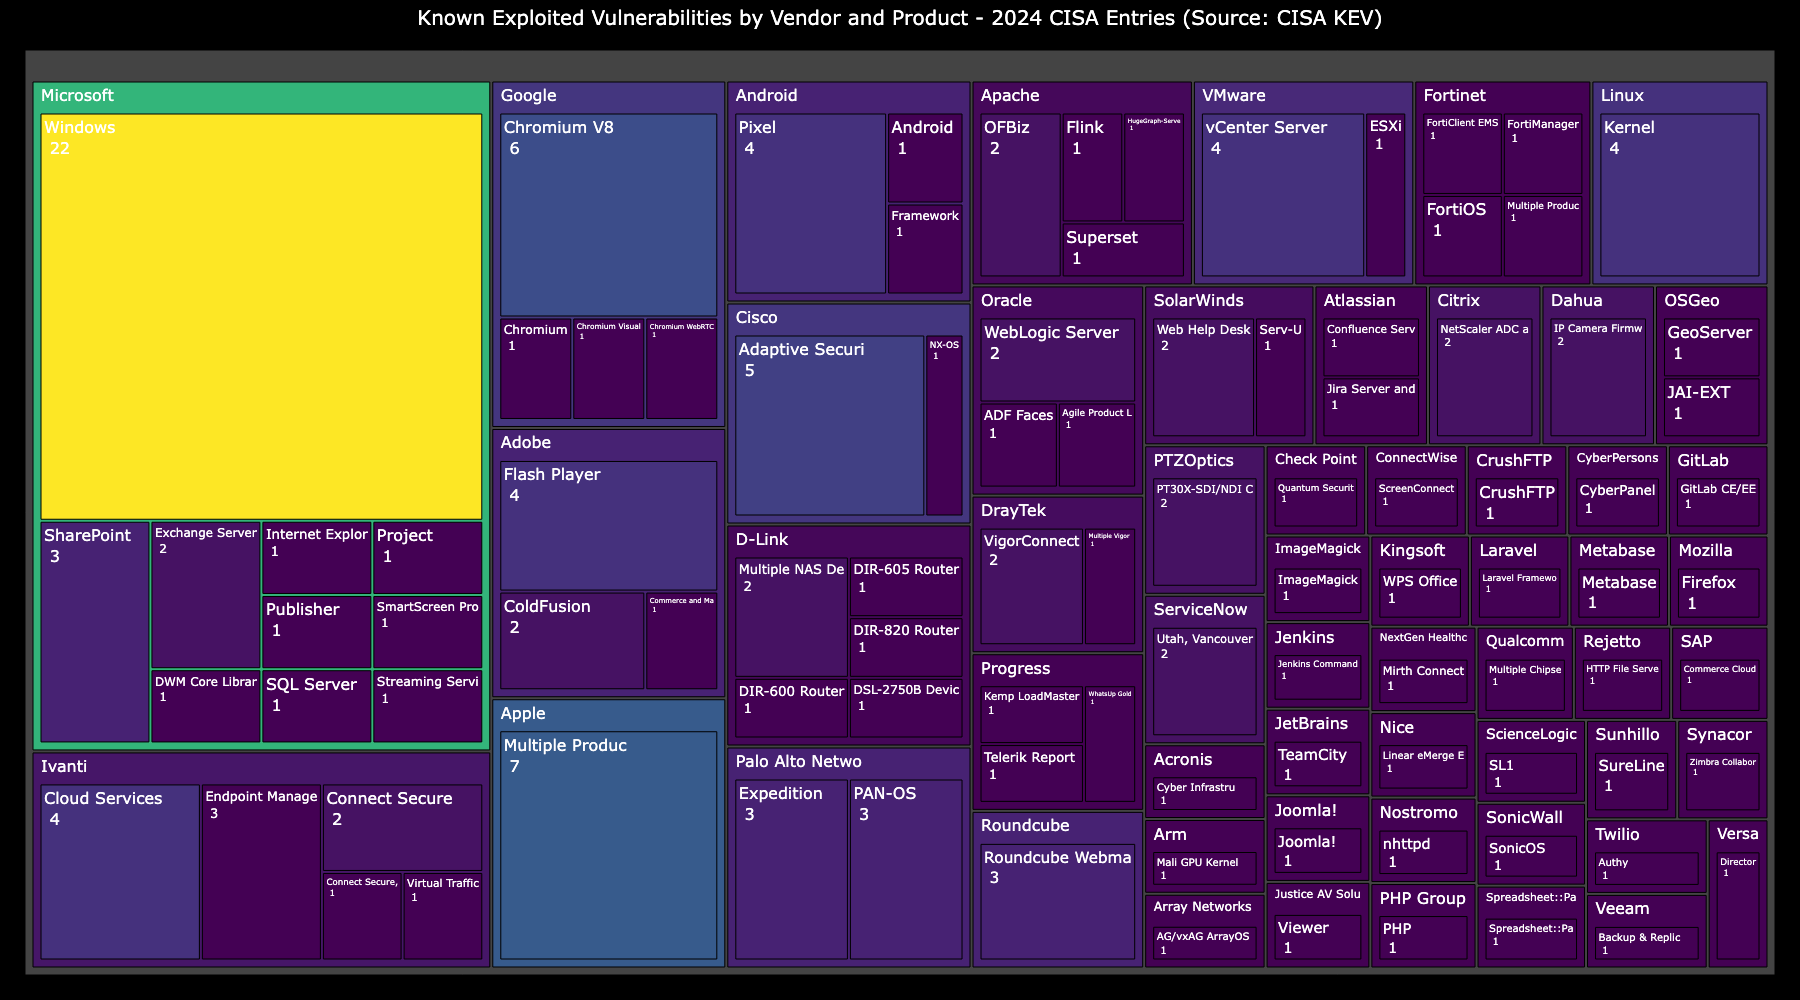Select the SonicWall SonicOS cell
The height and width of the screenshot is (1000, 1800).
coord(1529,855)
